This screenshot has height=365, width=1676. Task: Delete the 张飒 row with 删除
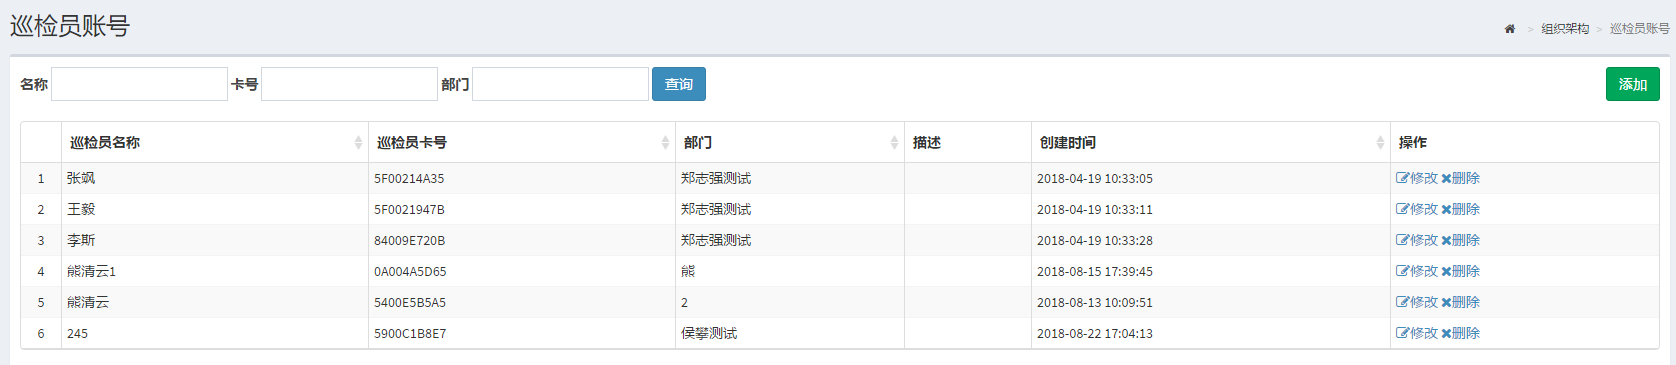pyautogui.click(x=1460, y=178)
